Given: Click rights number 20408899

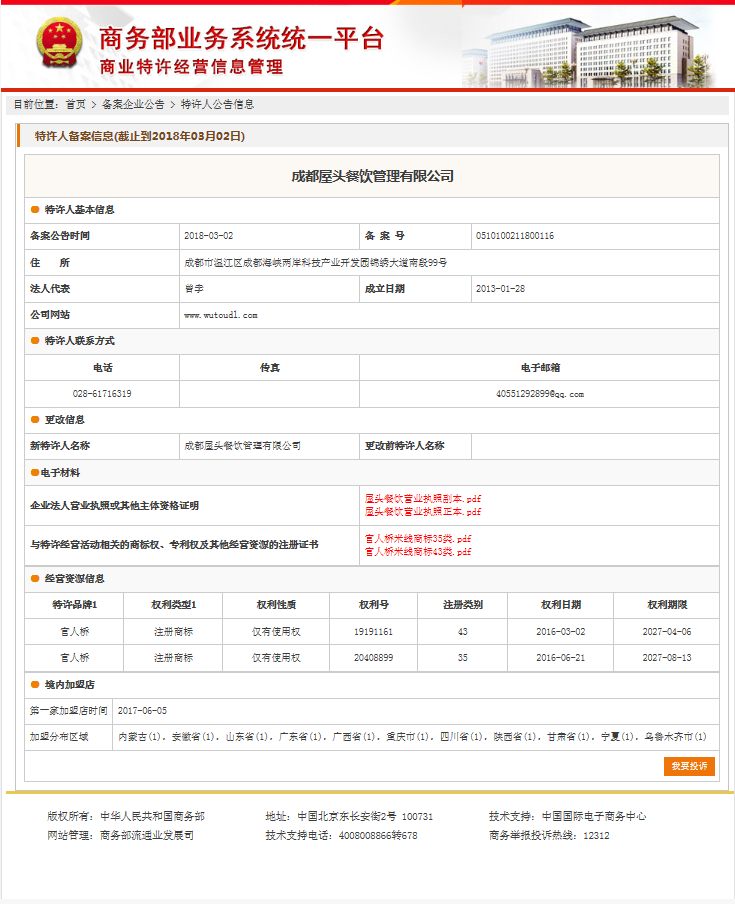Looking at the screenshot, I should 374,658.
